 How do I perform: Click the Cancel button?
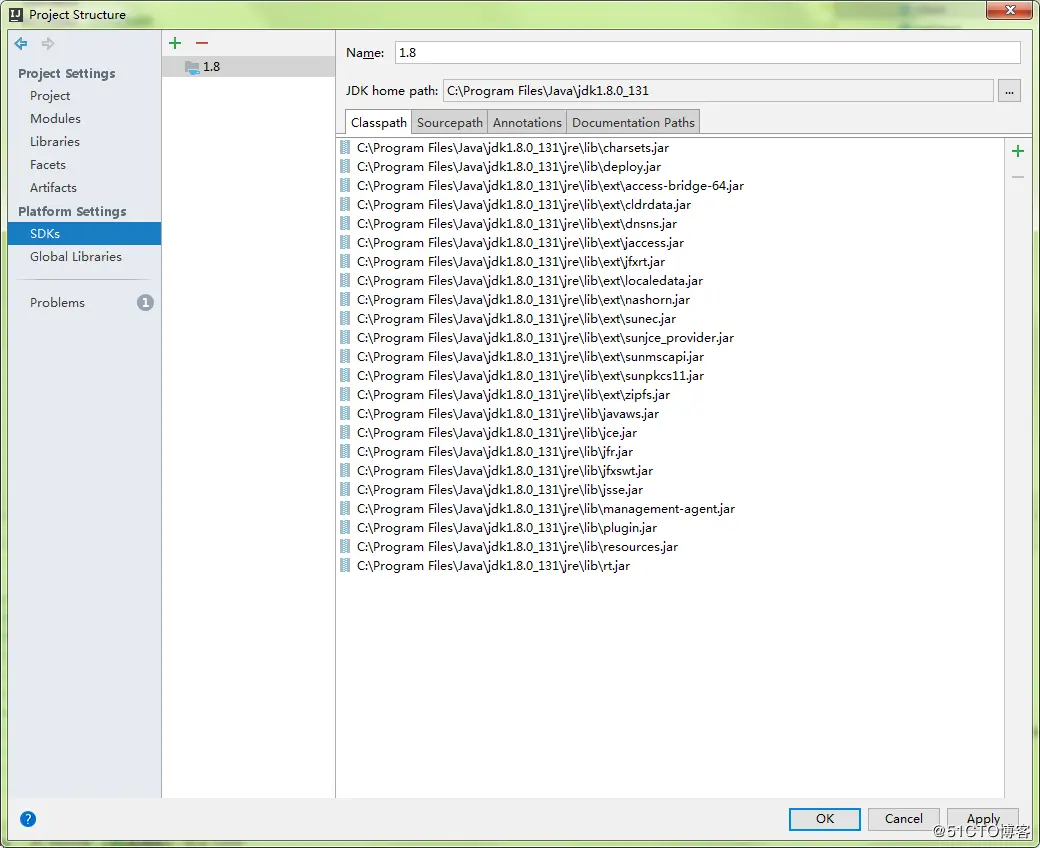click(x=903, y=819)
